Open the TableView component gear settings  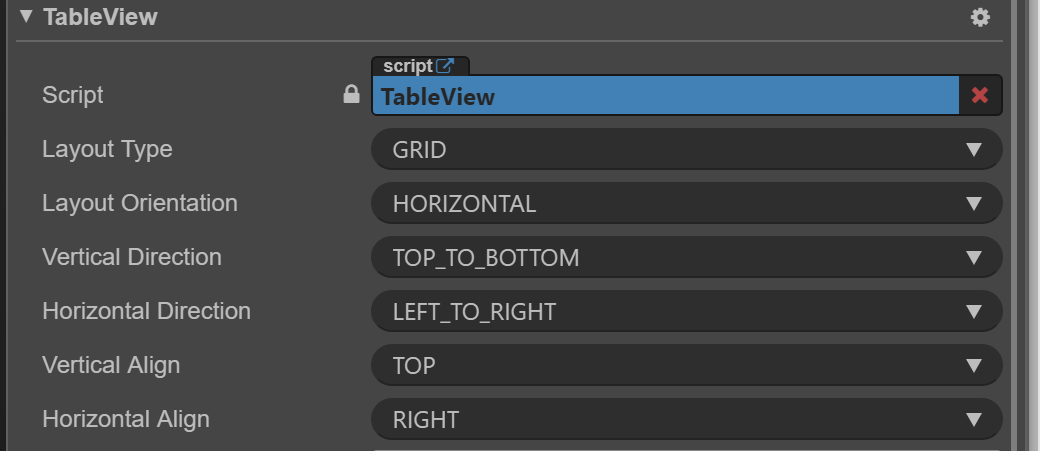coord(980,17)
